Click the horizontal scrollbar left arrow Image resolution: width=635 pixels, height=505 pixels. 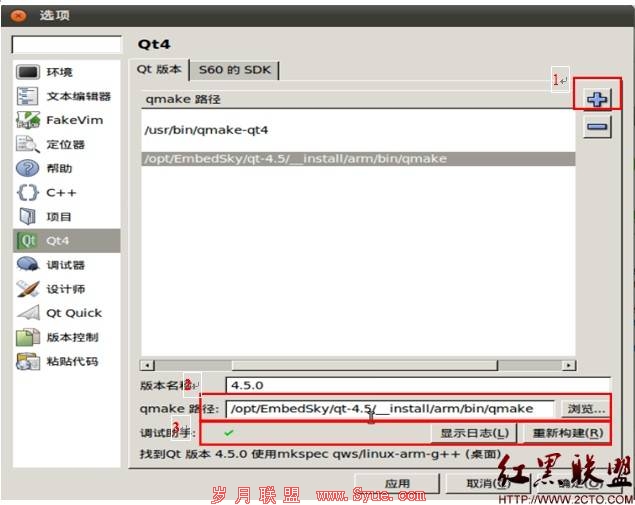[147, 365]
